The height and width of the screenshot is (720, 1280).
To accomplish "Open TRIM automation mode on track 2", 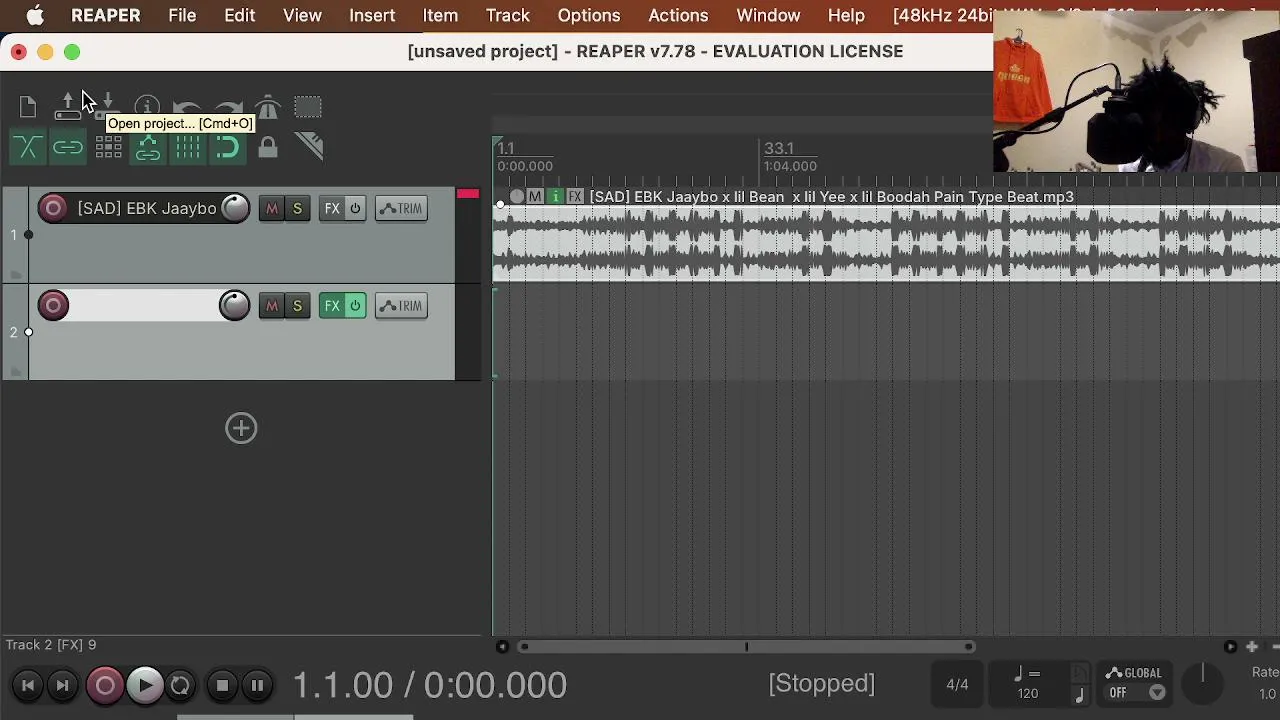I will pyautogui.click(x=401, y=305).
